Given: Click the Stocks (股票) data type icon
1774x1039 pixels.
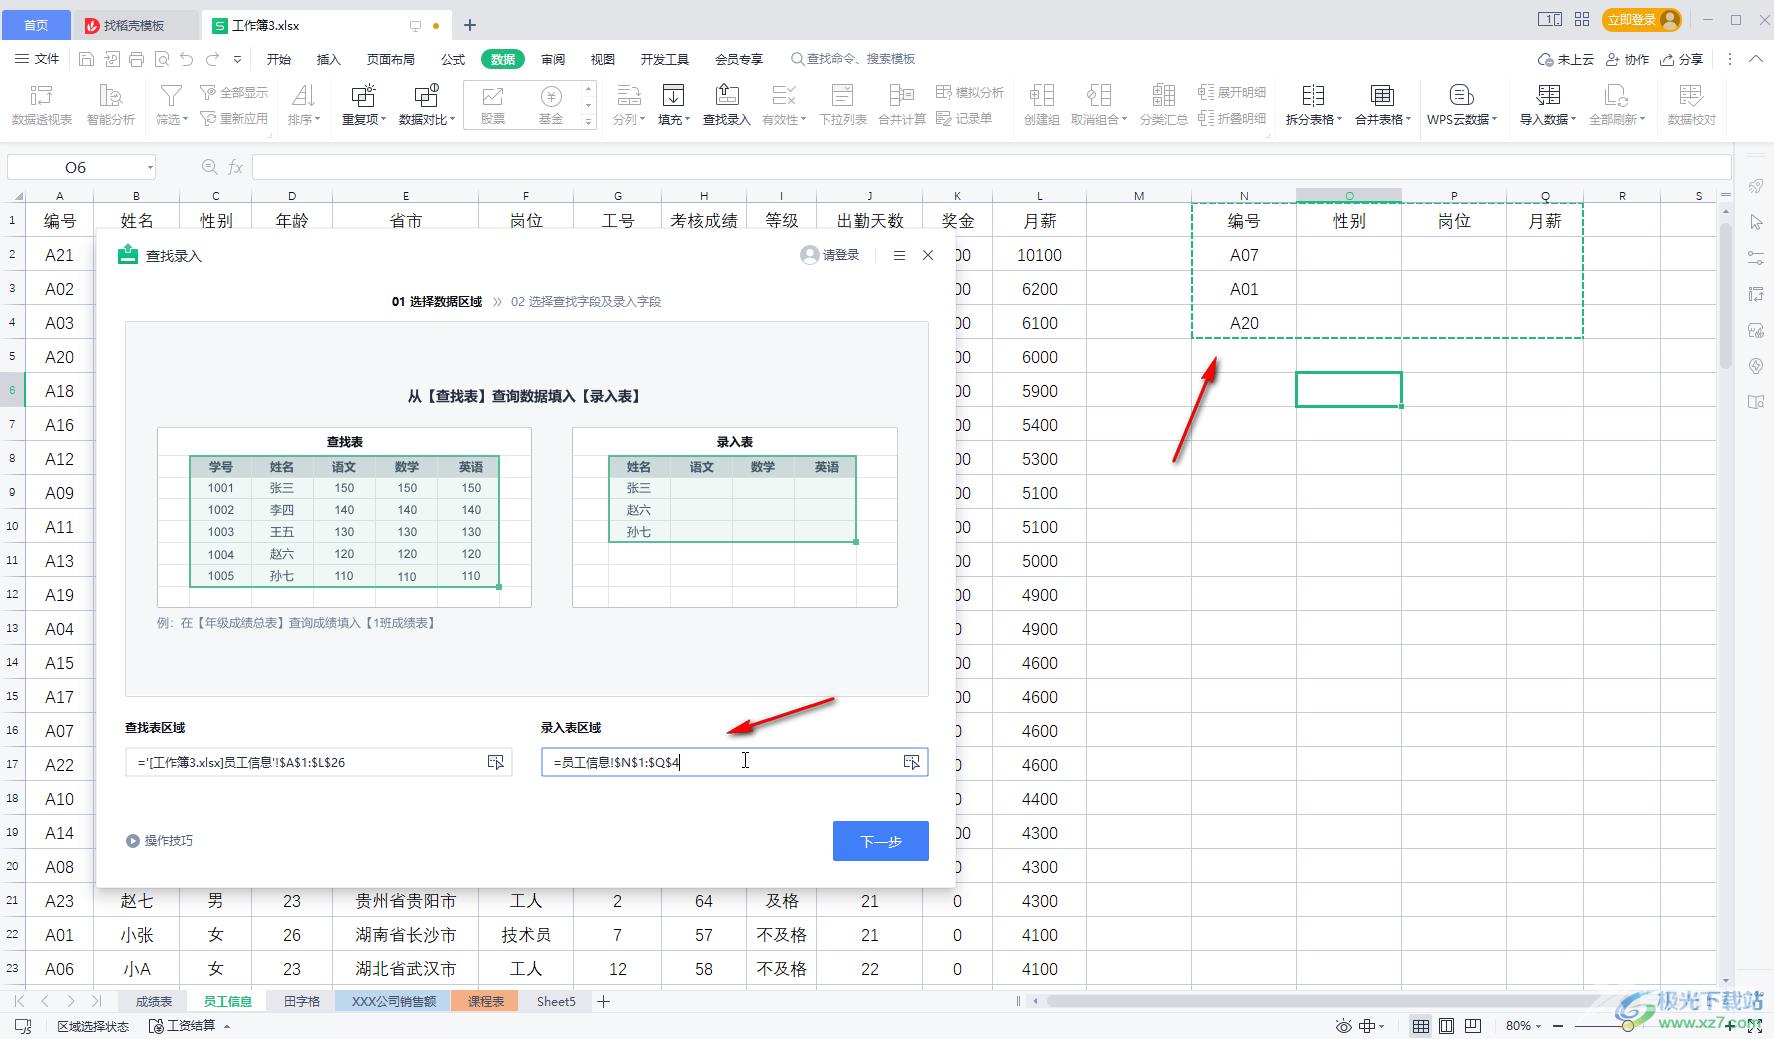Looking at the screenshot, I should pos(493,105).
